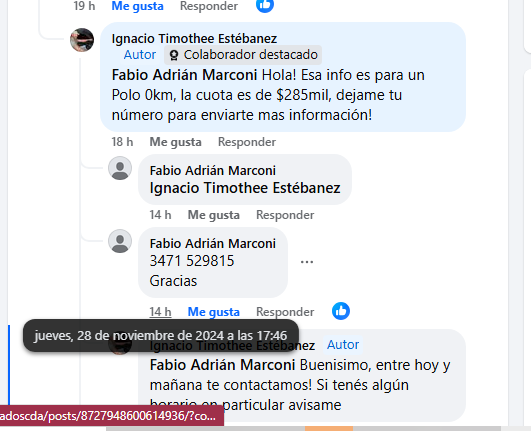Click the Colaborador destacado badge

[243, 55]
